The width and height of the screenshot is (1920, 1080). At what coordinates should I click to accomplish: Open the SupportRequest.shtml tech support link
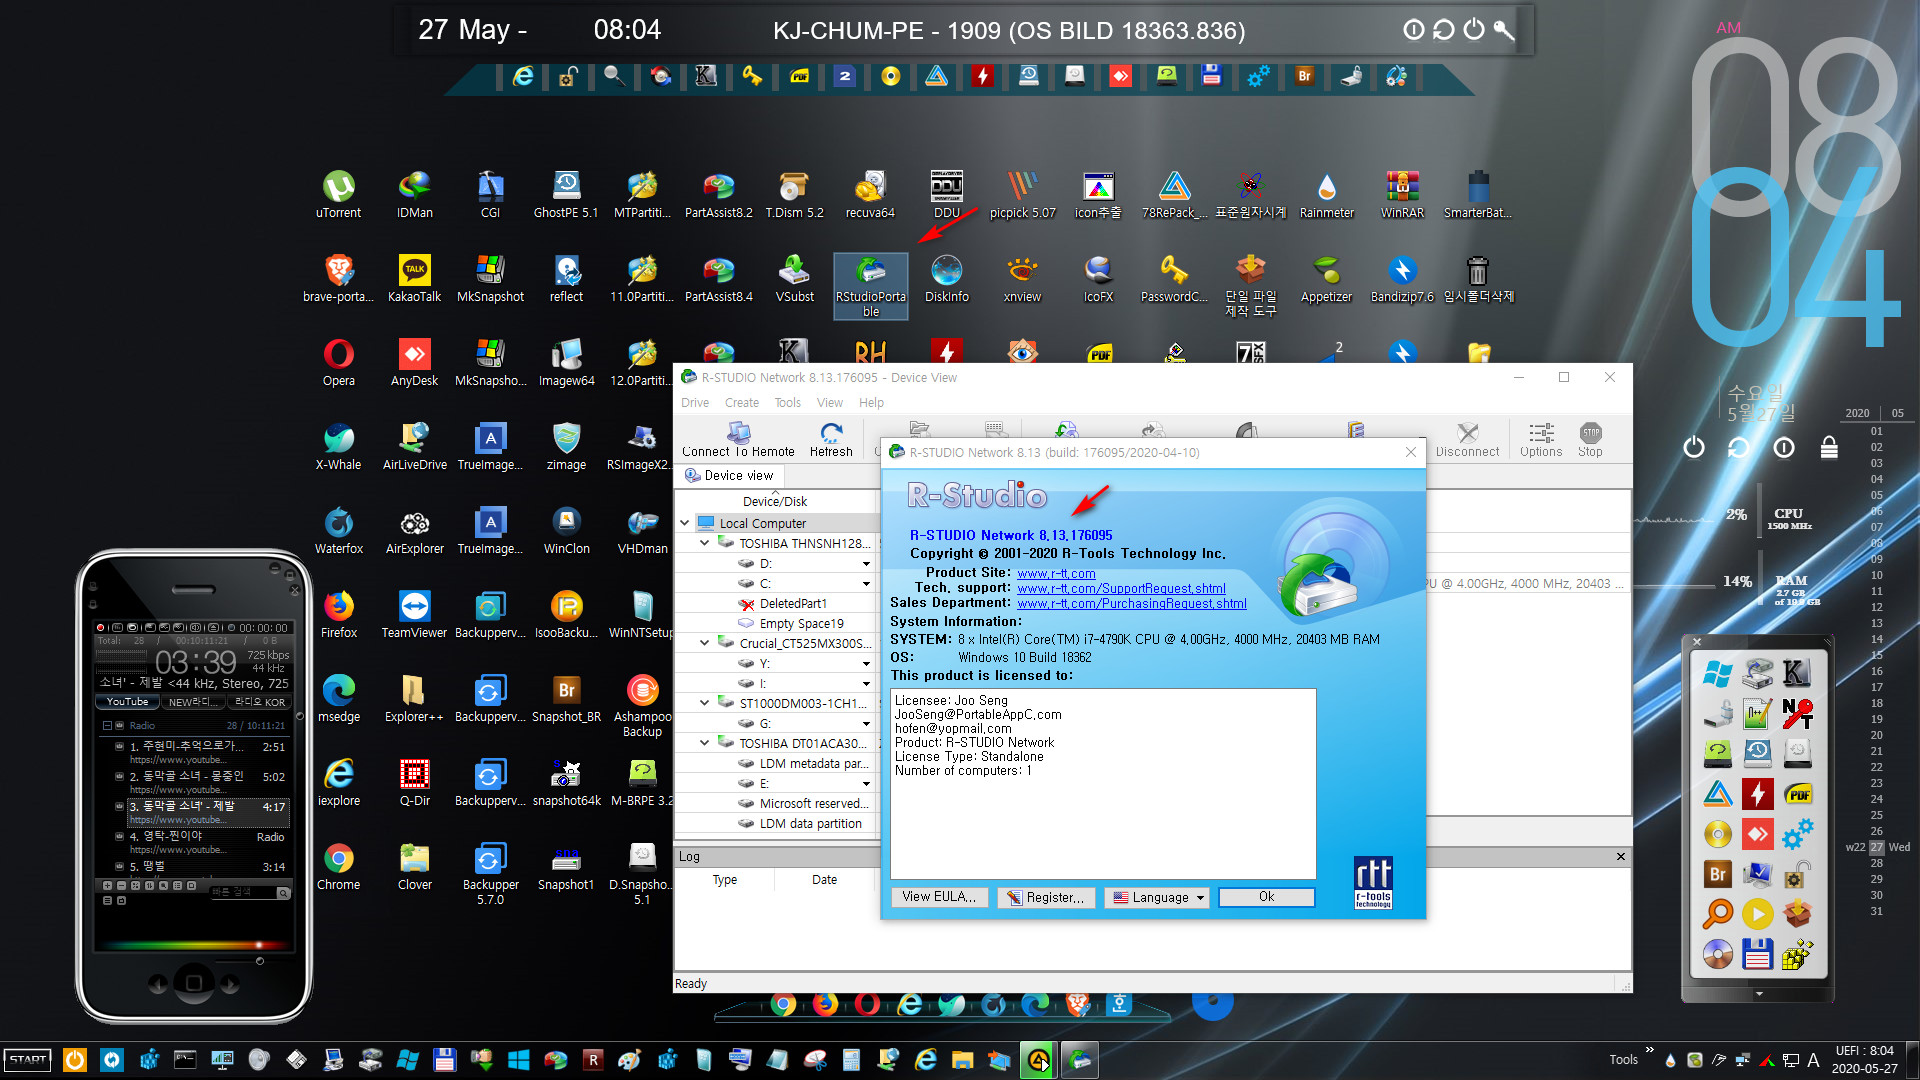(1121, 589)
